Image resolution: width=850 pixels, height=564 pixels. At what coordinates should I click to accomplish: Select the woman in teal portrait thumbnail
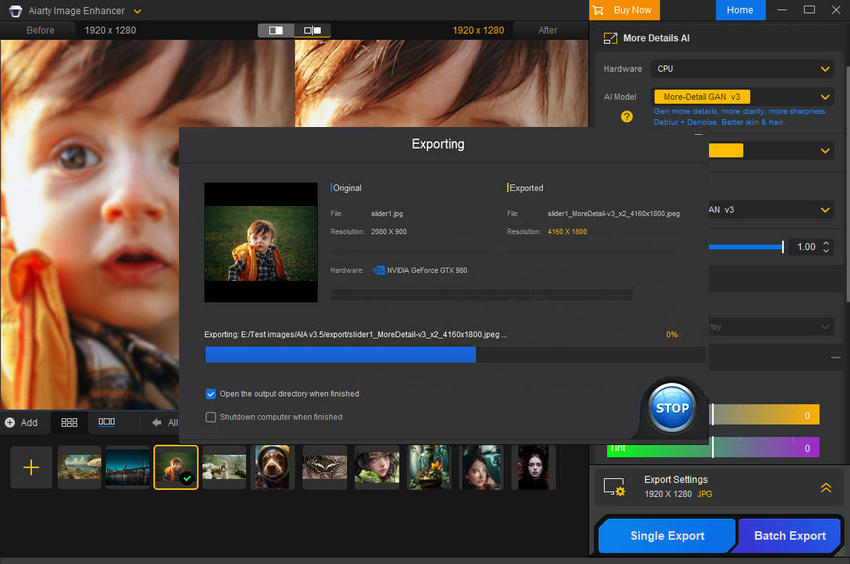(481, 467)
